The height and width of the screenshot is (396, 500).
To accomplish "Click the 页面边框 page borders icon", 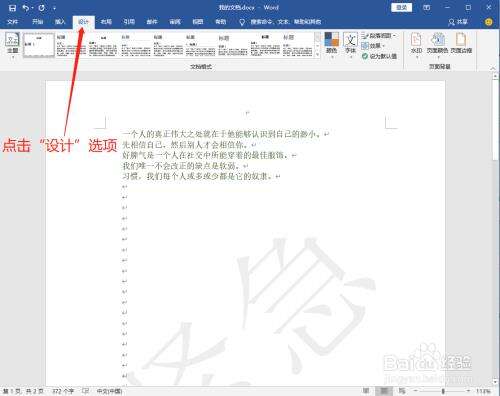I will 461,44.
